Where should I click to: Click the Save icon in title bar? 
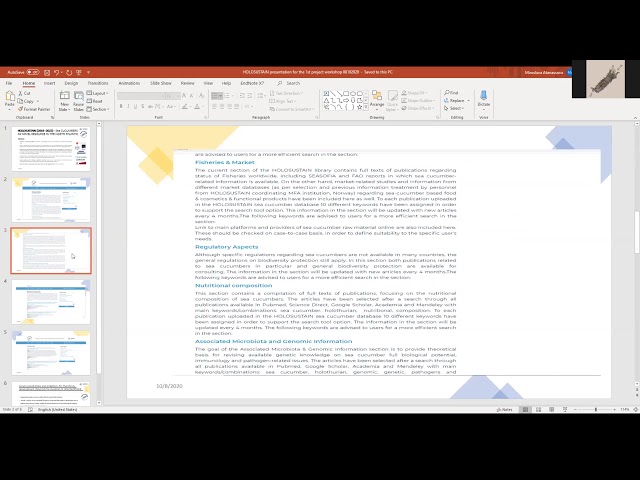[x=45, y=72]
